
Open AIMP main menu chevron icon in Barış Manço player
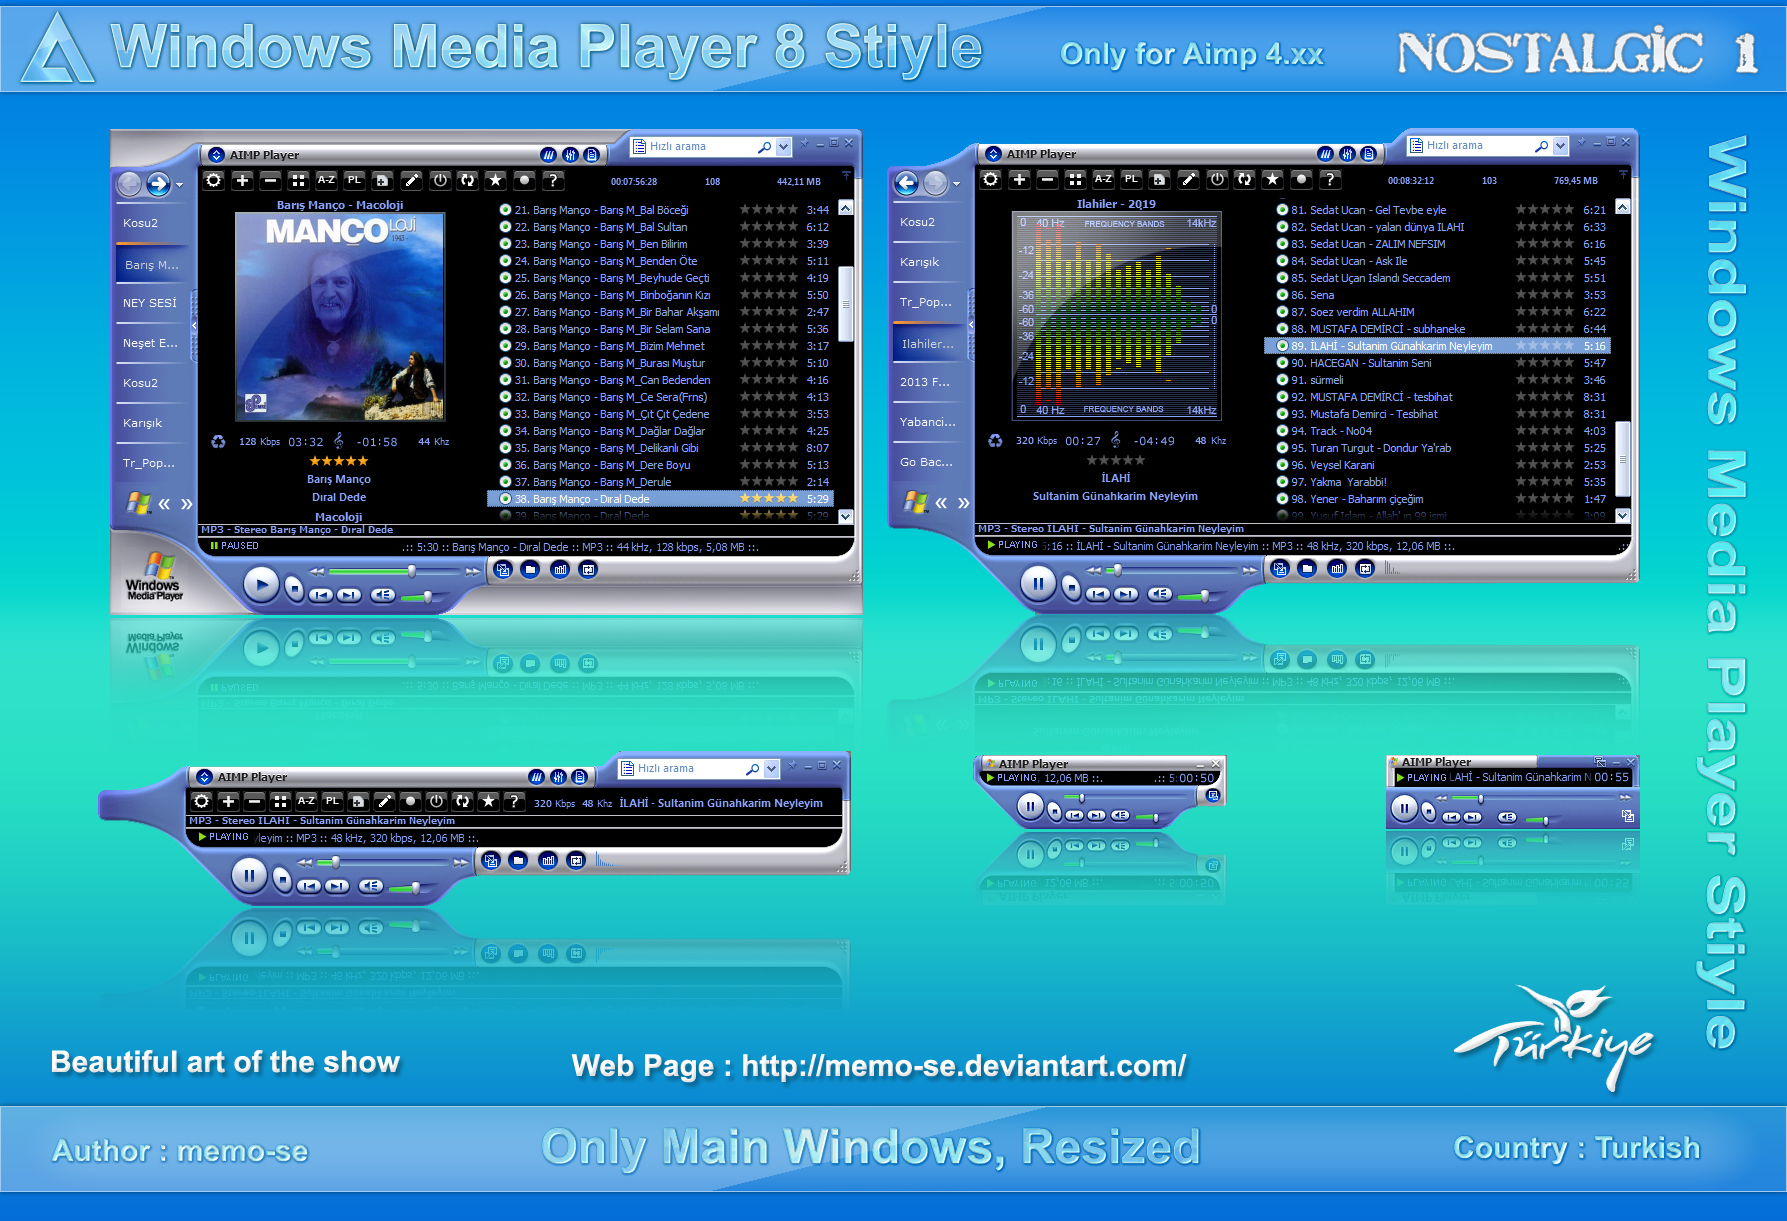(x=216, y=155)
